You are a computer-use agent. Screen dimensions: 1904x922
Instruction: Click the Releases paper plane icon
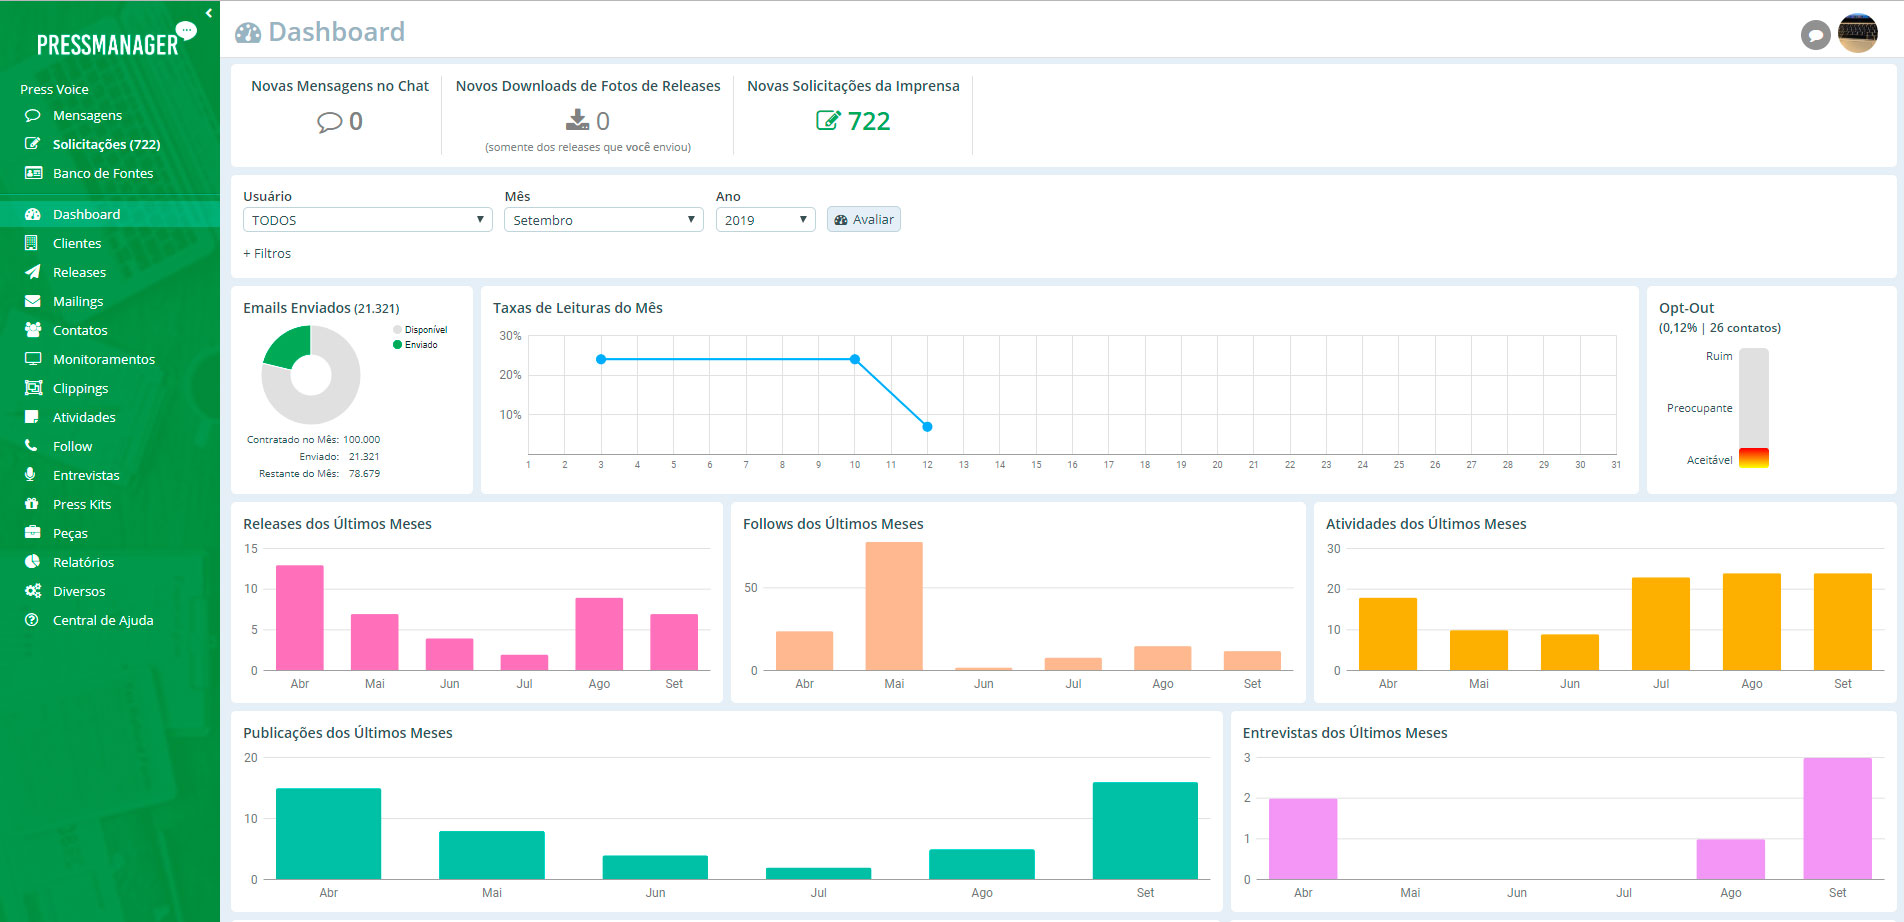[33, 272]
